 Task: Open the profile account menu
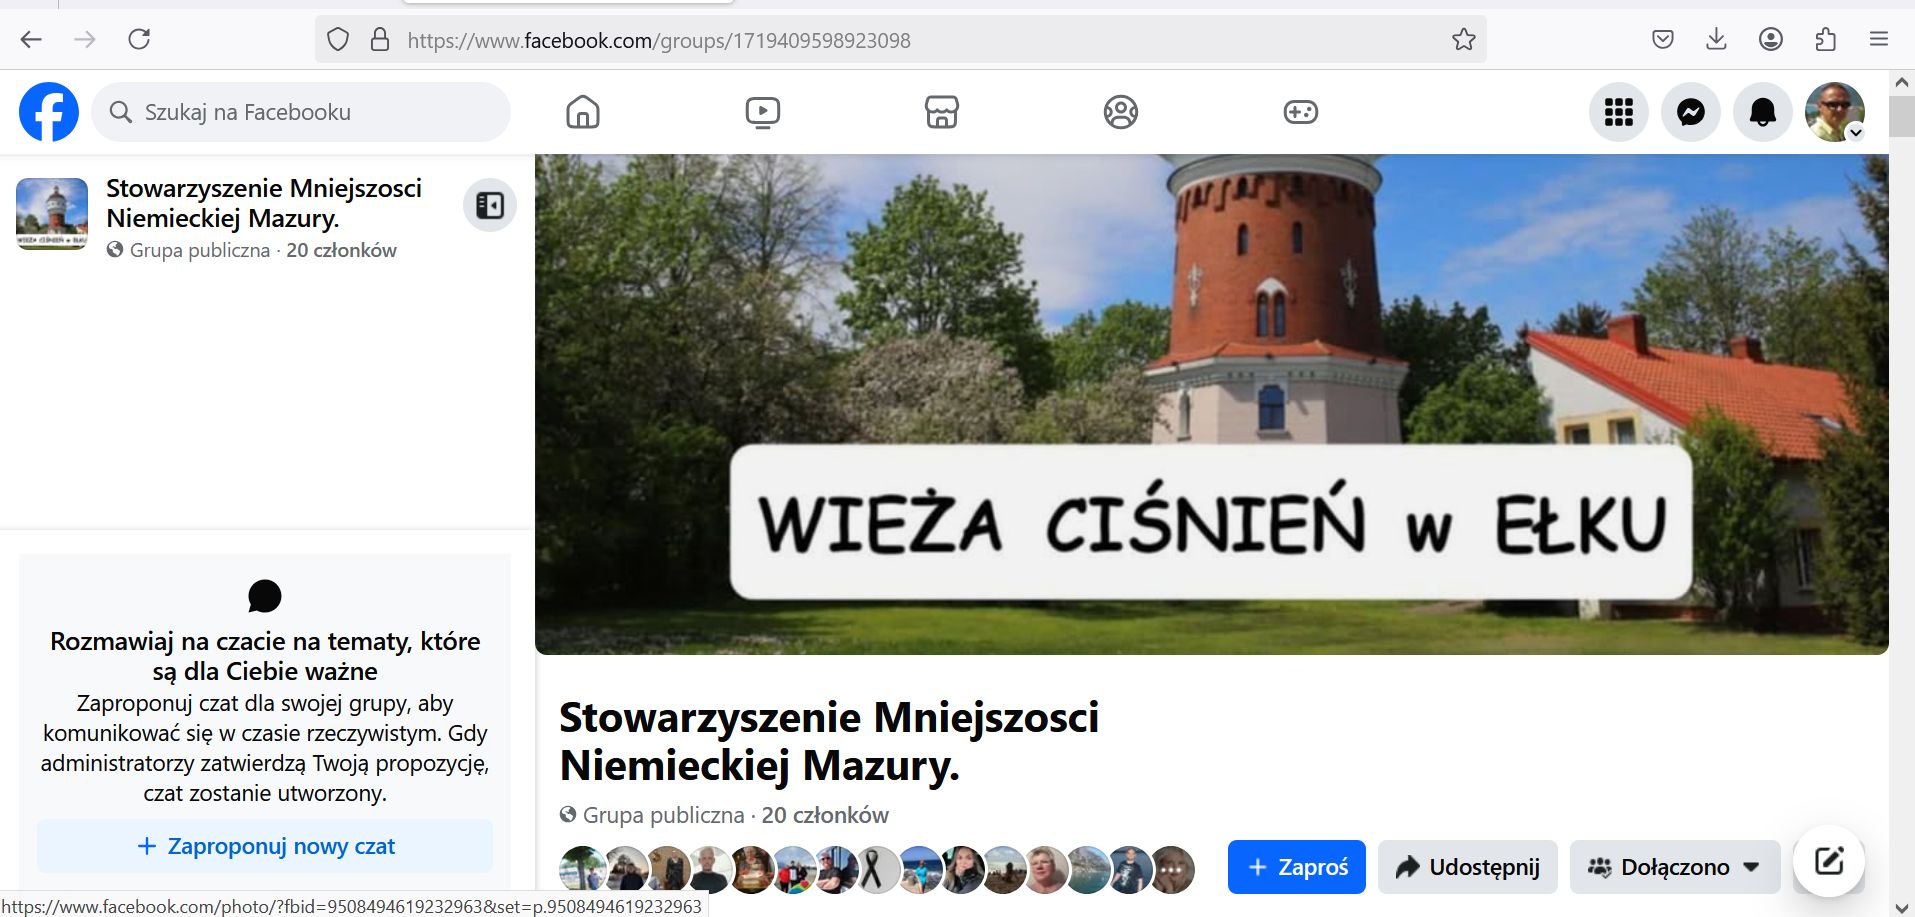[x=1834, y=112]
